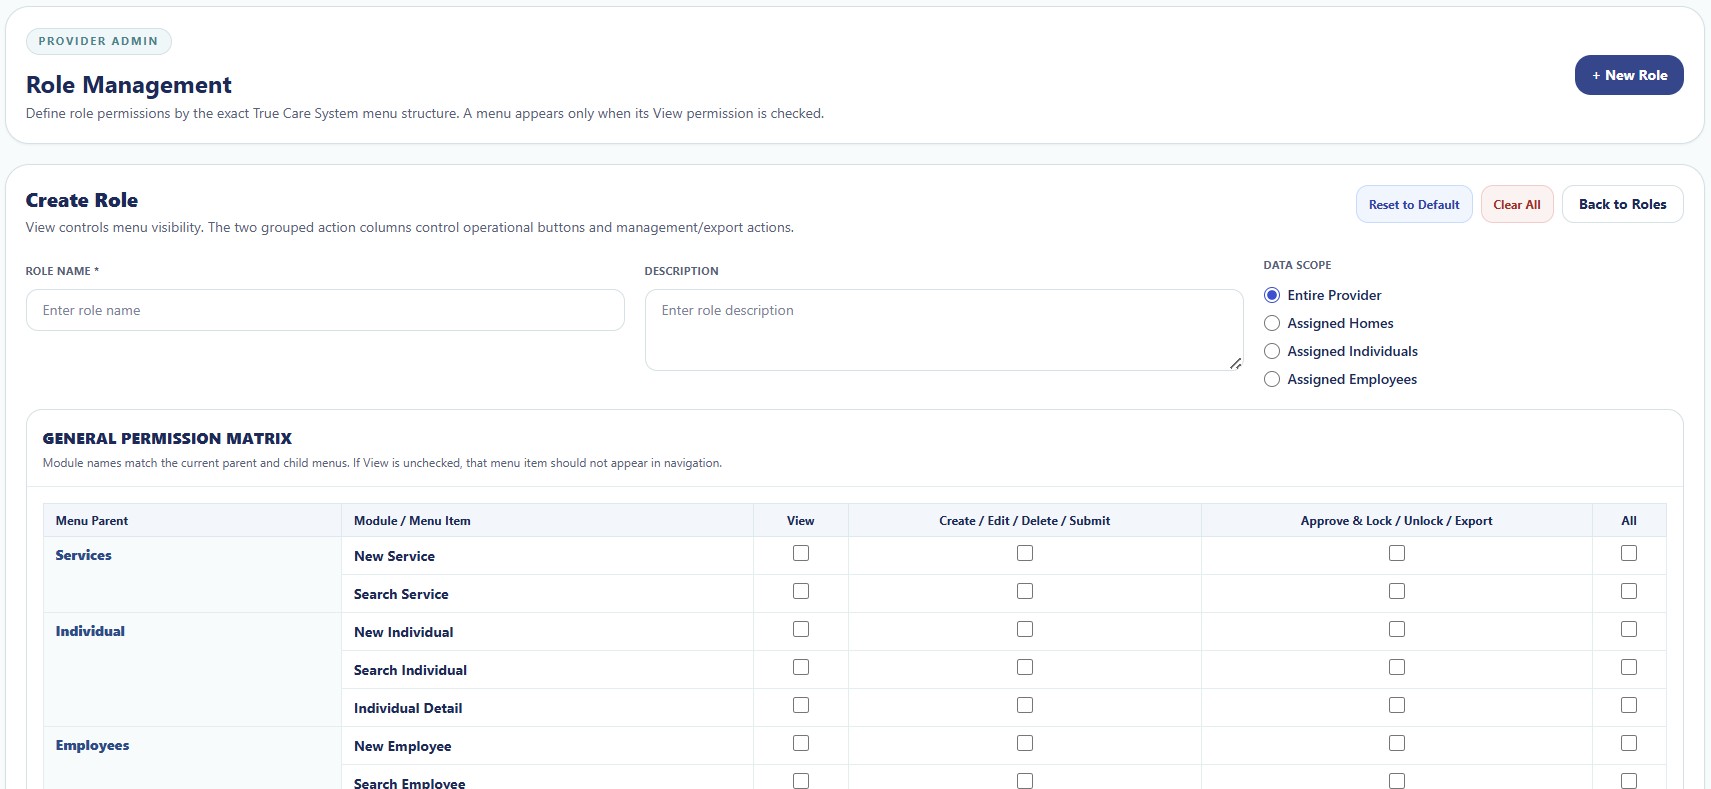This screenshot has width=1711, height=789.
Task: Check All for New Individual row
Action: (x=1629, y=629)
